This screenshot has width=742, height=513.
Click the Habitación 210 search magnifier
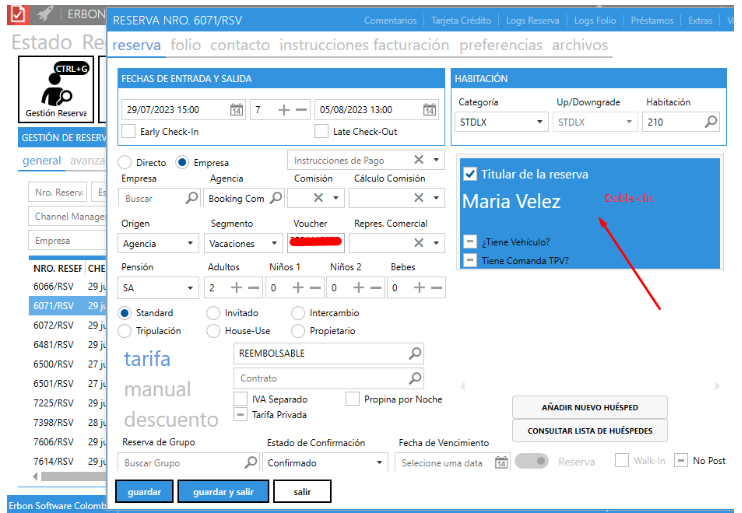[711, 122]
